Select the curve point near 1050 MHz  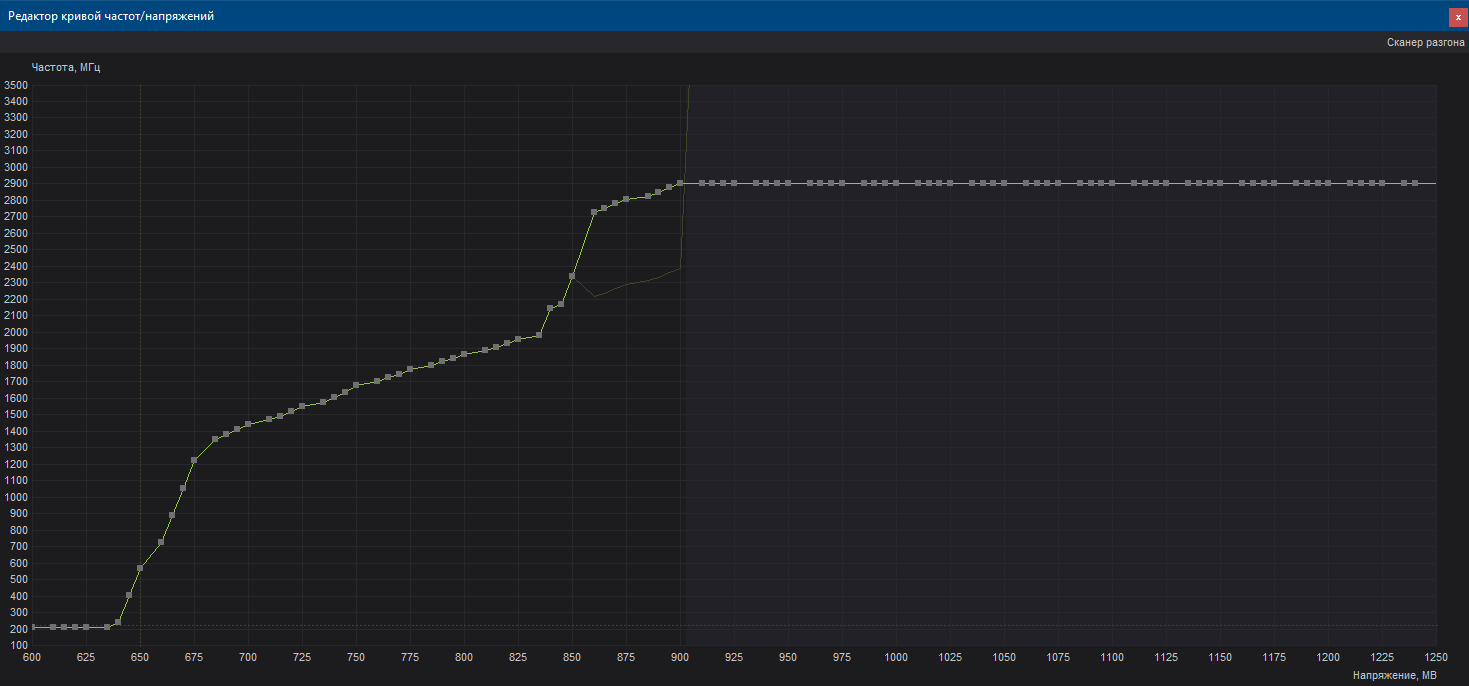(183, 488)
